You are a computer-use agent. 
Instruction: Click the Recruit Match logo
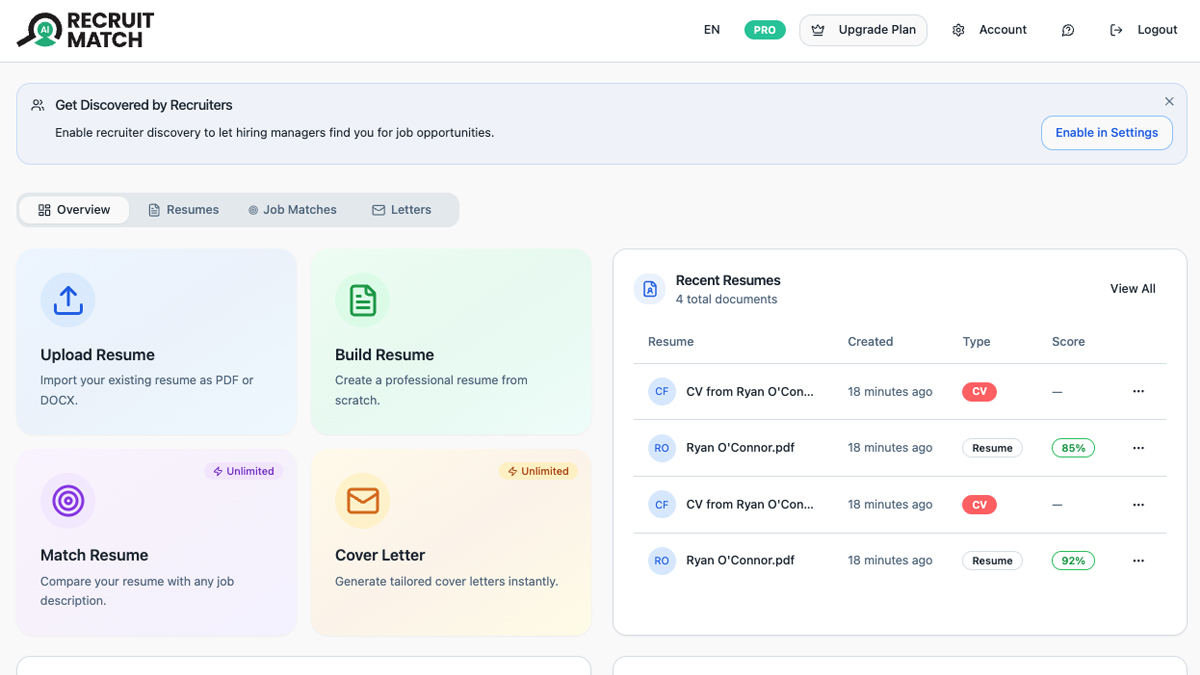point(85,30)
